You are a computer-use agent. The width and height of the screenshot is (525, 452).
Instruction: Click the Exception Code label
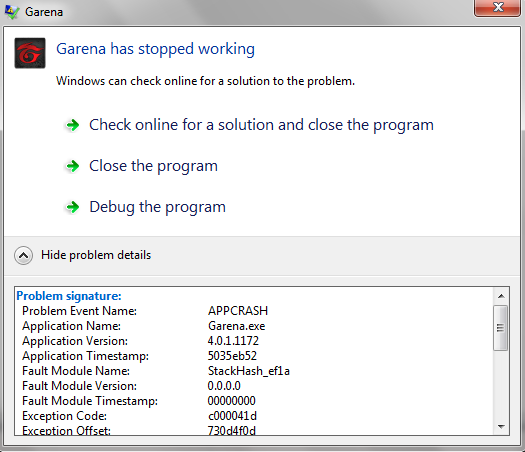(x=64, y=416)
